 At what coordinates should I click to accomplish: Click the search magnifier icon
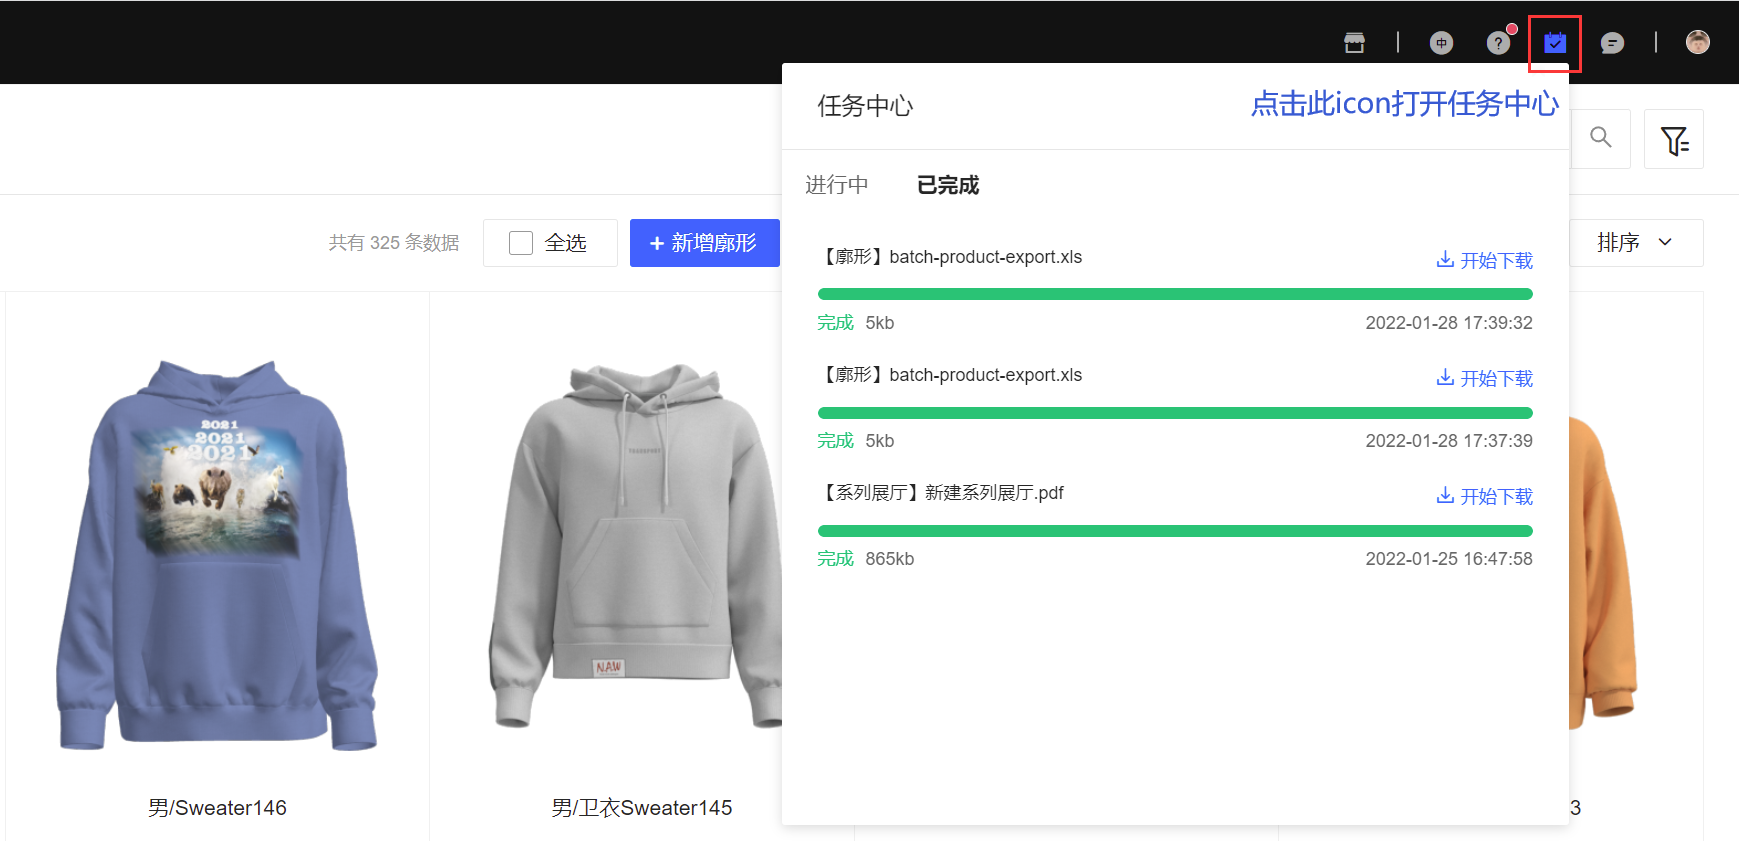click(1601, 138)
